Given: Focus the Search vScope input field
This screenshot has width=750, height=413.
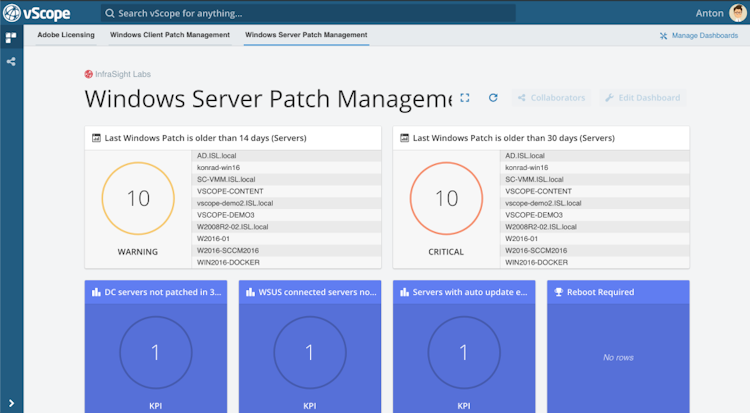Looking at the screenshot, I should (309, 13).
